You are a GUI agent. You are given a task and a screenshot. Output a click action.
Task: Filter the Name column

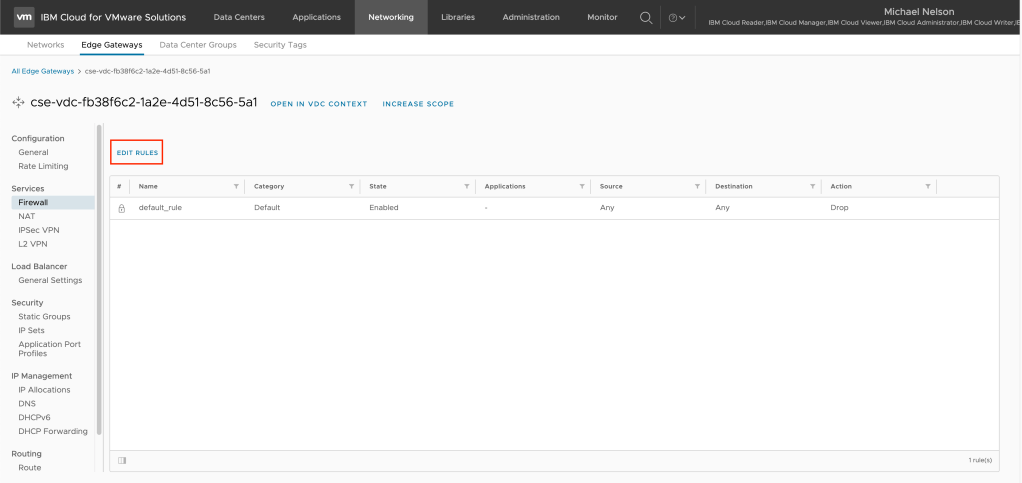coord(236,186)
